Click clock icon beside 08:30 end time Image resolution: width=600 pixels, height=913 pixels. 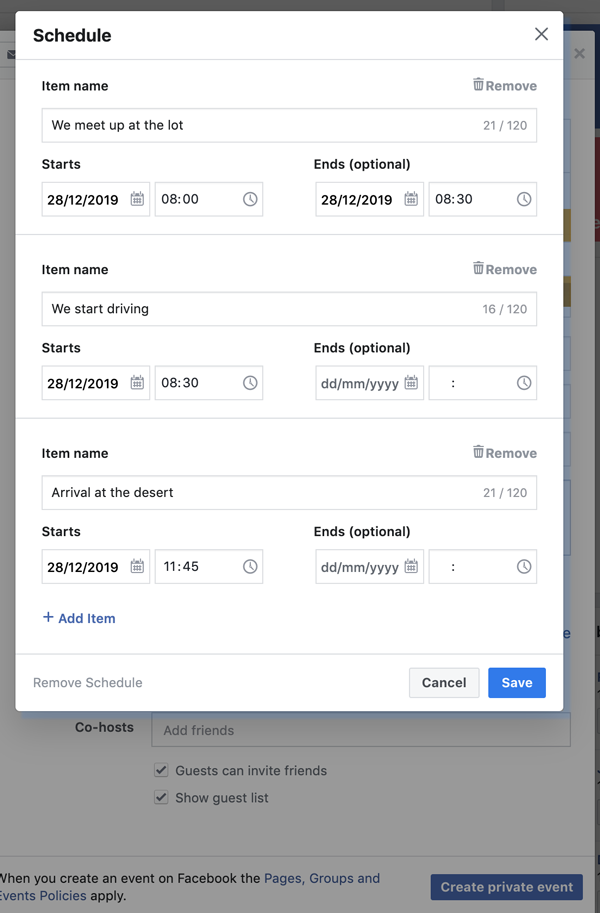pos(524,199)
